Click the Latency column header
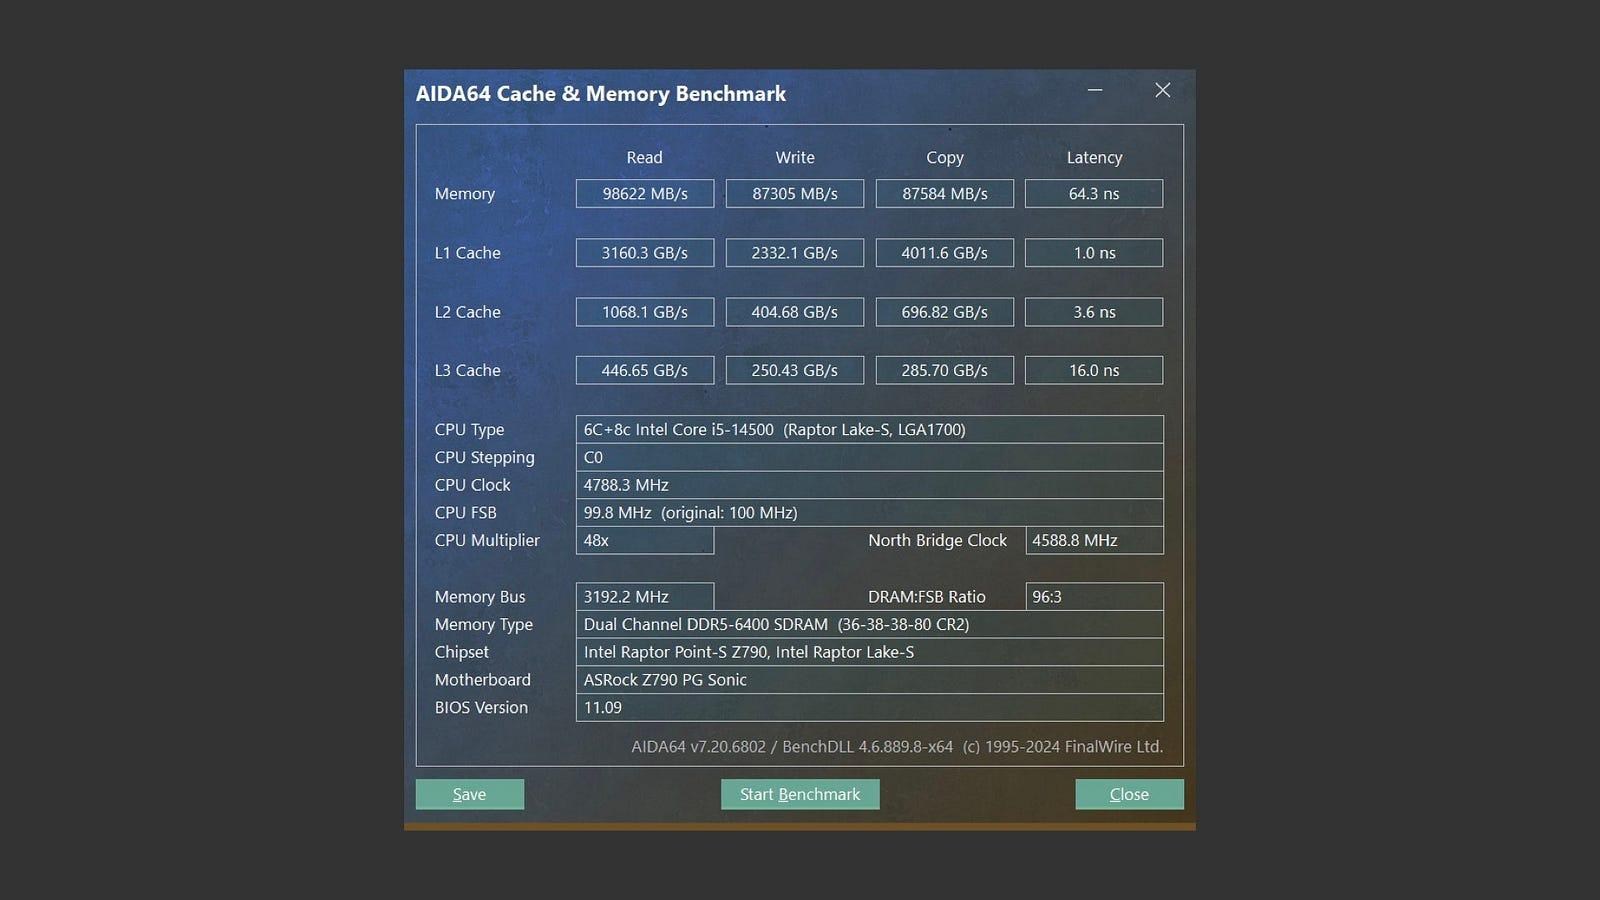This screenshot has width=1600, height=900. [x=1094, y=157]
